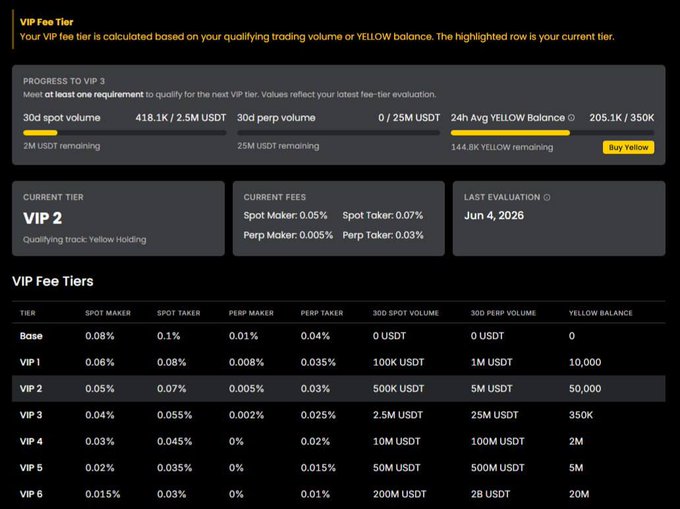
Task: Select the highlighted VIP 2 row label
Action: point(31,389)
